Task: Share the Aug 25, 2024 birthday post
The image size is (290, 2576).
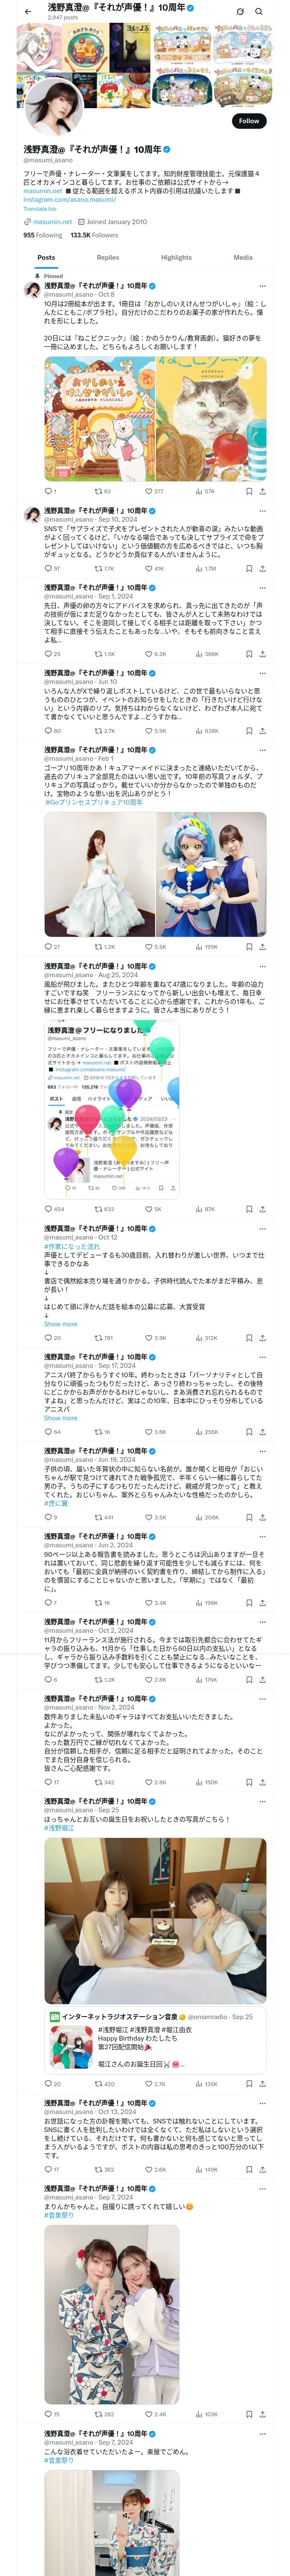Action: (262, 1209)
